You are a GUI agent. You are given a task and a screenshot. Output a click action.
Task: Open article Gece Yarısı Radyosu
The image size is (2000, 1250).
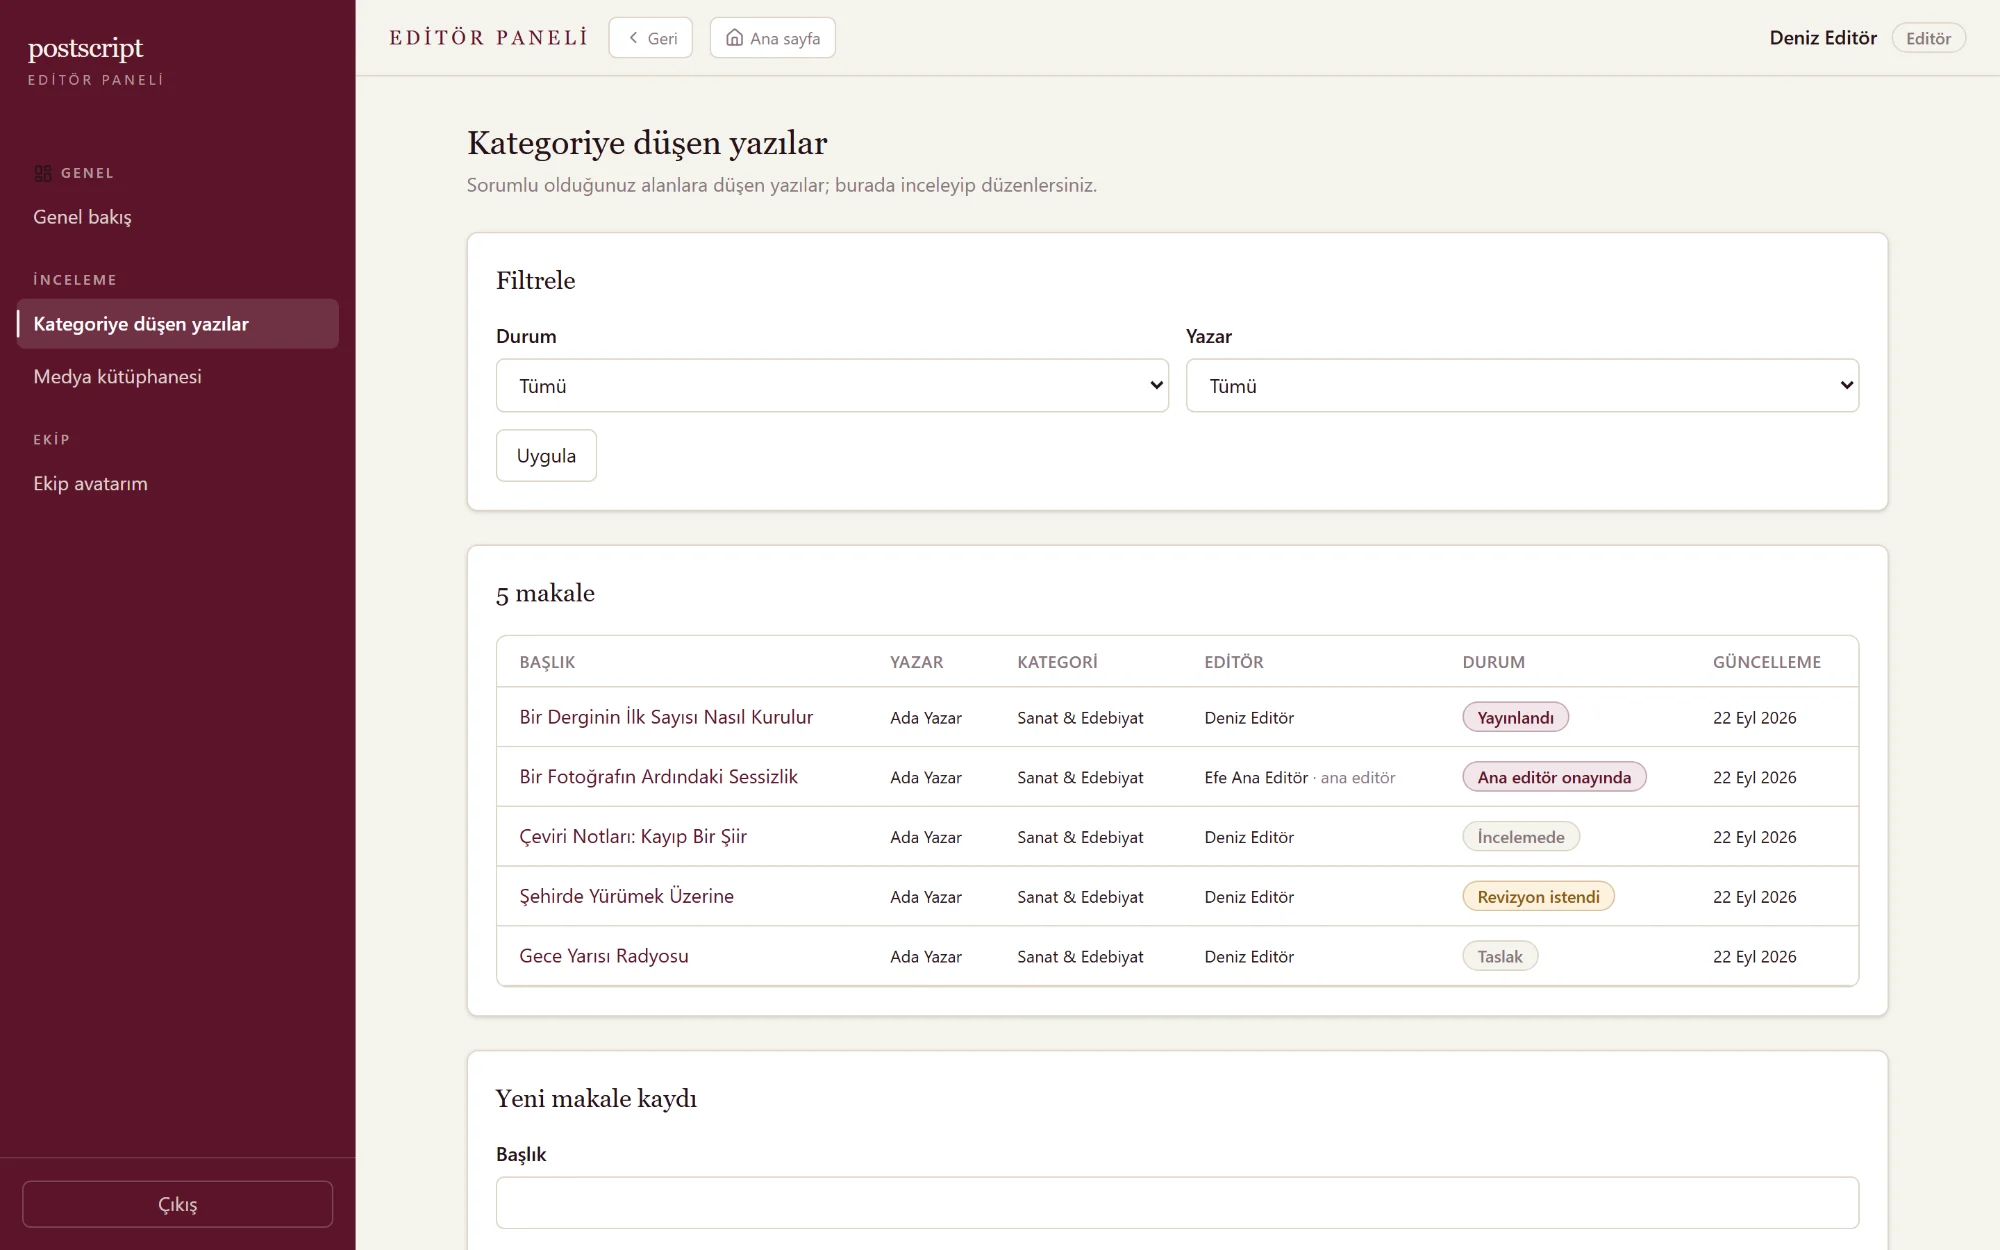click(604, 956)
